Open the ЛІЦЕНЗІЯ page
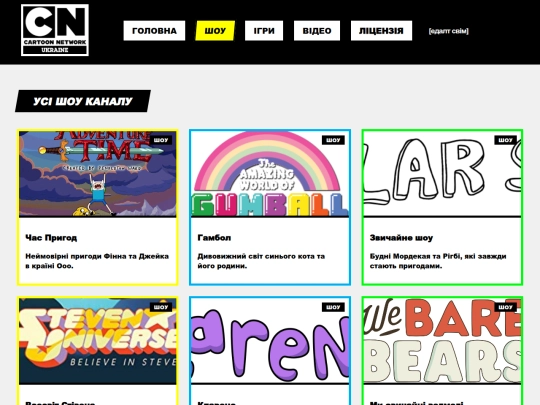 (x=381, y=31)
